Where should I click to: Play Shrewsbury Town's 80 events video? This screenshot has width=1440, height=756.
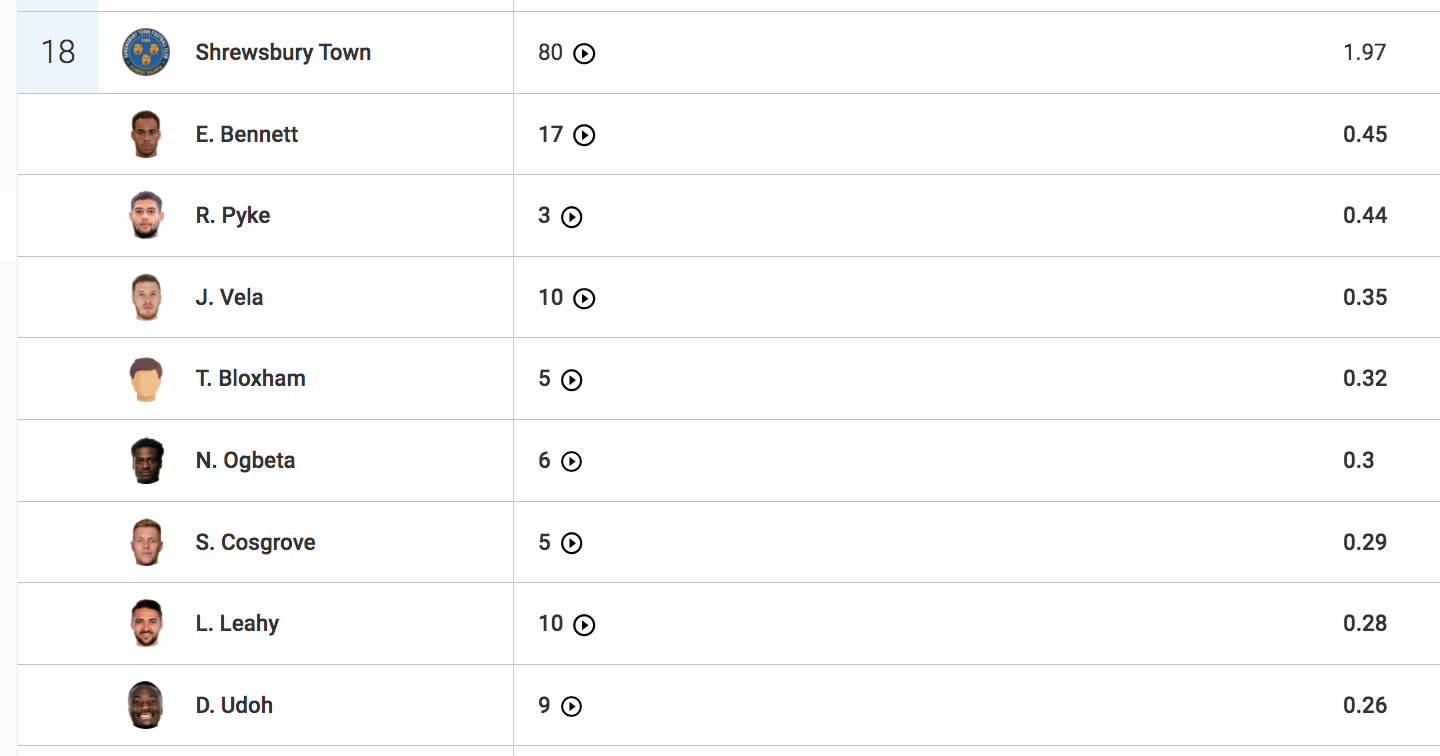point(584,54)
